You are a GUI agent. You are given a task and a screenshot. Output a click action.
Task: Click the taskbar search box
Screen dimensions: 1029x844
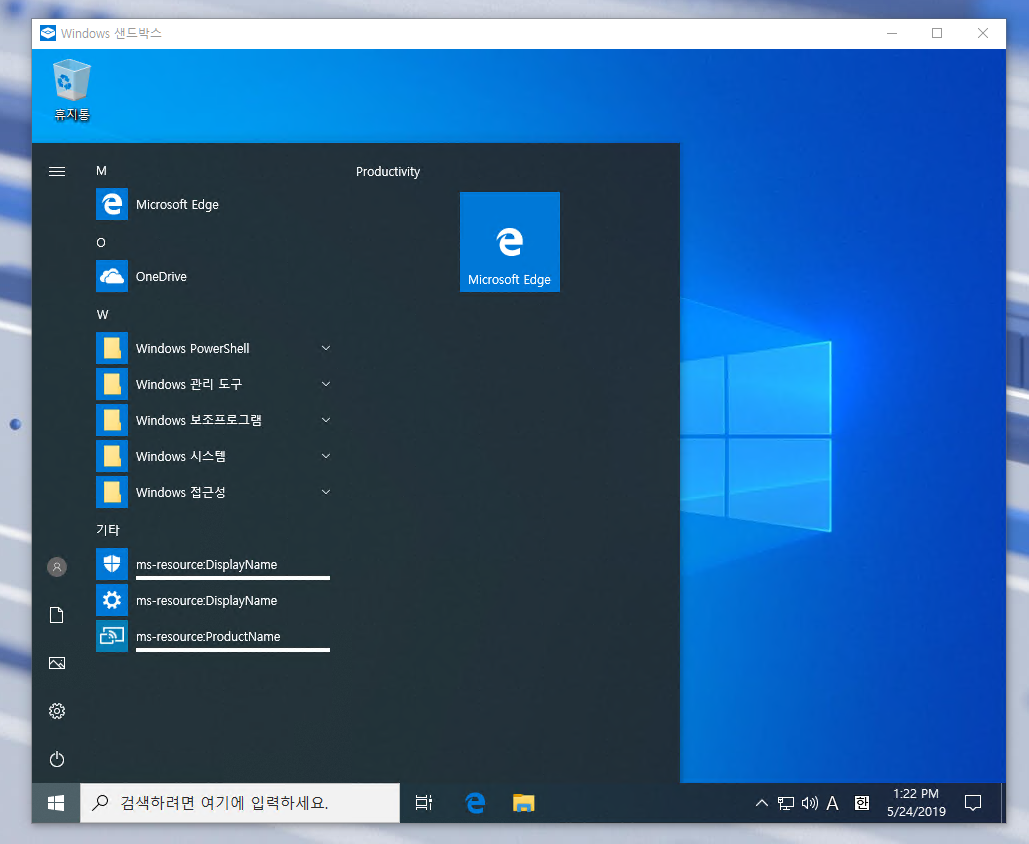[x=240, y=803]
